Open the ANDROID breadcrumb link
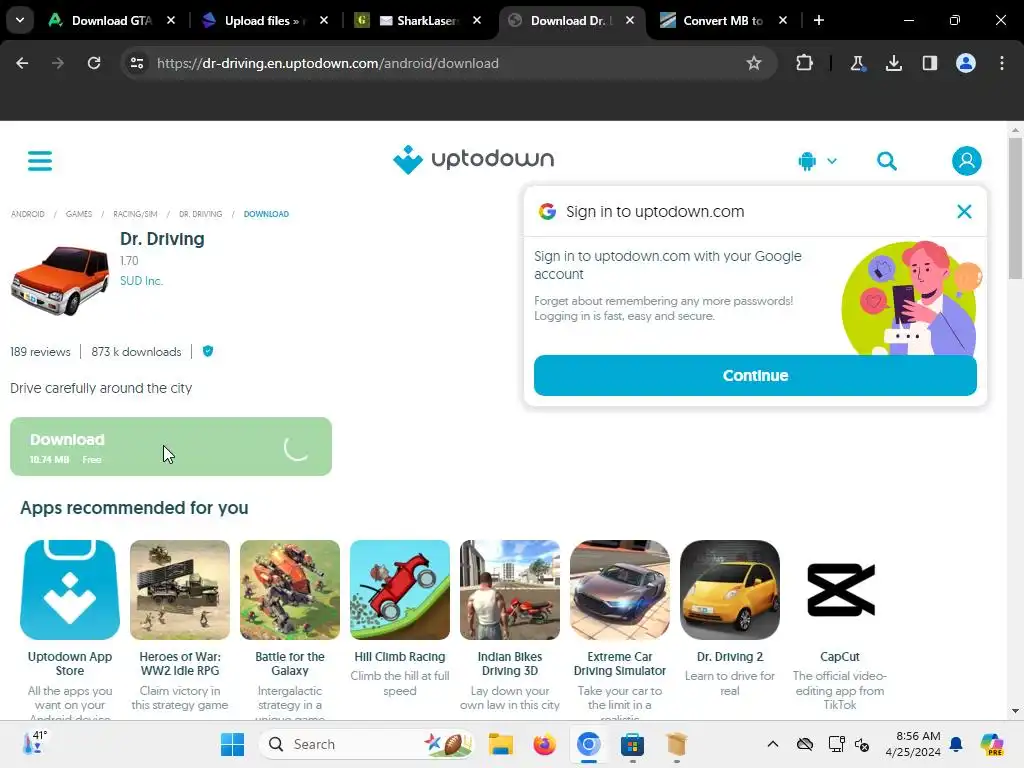 click(x=27, y=214)
